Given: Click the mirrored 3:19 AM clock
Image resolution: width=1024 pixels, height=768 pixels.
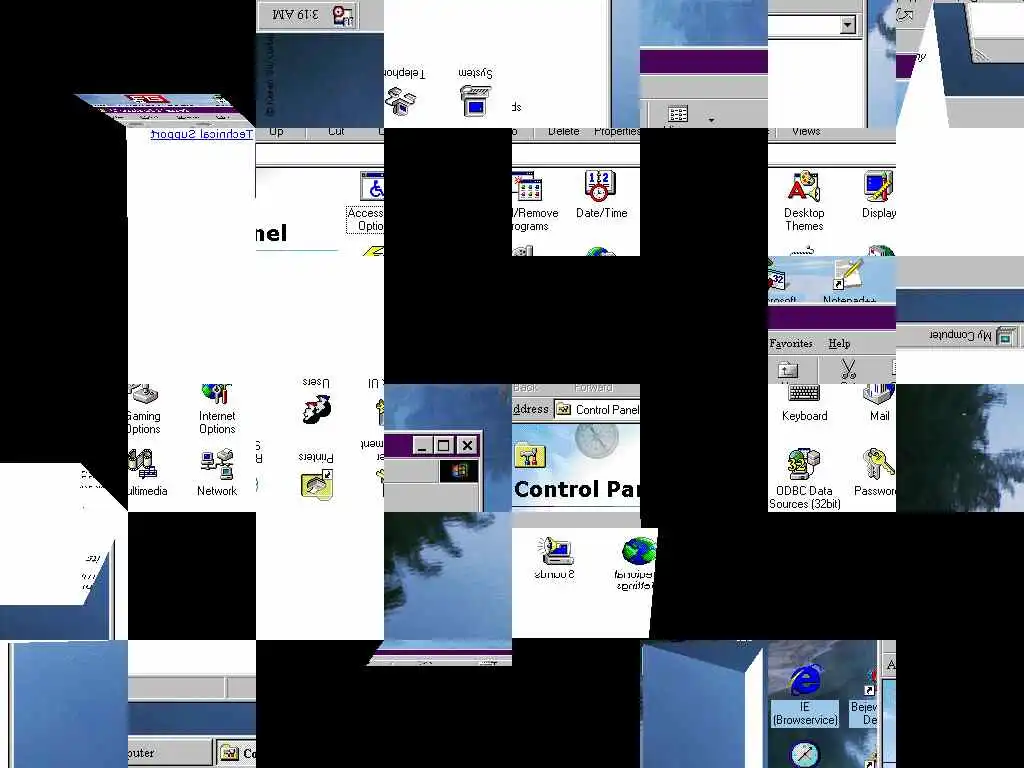Looking at the screenshot, I should tap(296, 14).
